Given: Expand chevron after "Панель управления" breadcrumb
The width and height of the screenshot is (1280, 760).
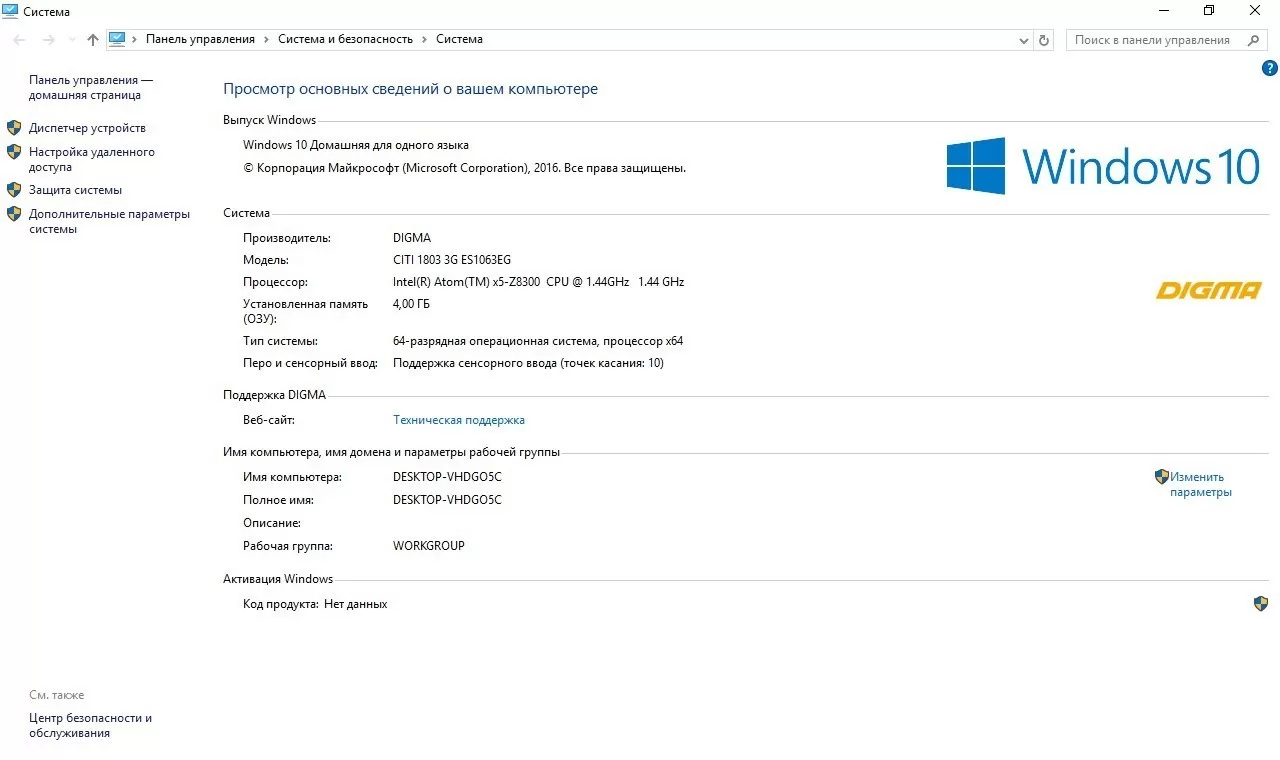Looking at the screenshot, I should tap(266, 40).
